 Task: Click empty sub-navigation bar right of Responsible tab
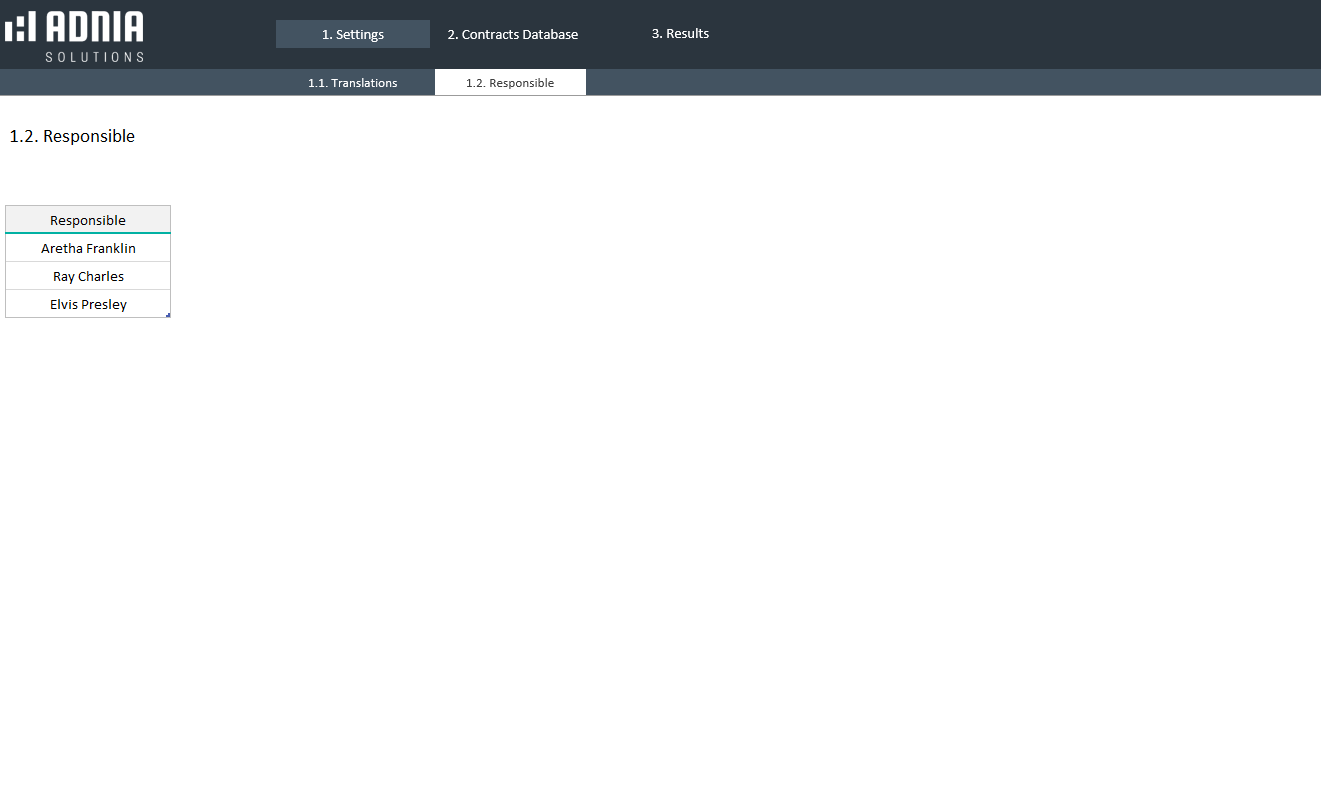[x=900, y=83]
